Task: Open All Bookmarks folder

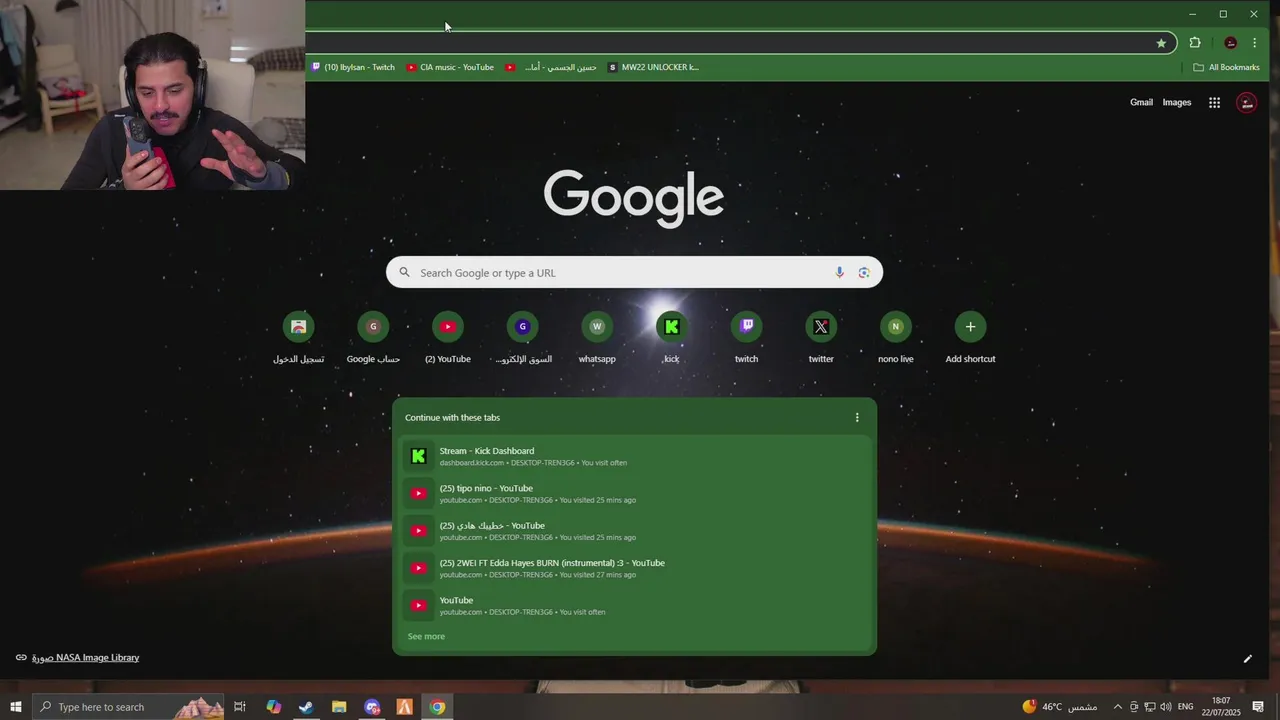Action: pyautogui.click(x=1226, y=67)
